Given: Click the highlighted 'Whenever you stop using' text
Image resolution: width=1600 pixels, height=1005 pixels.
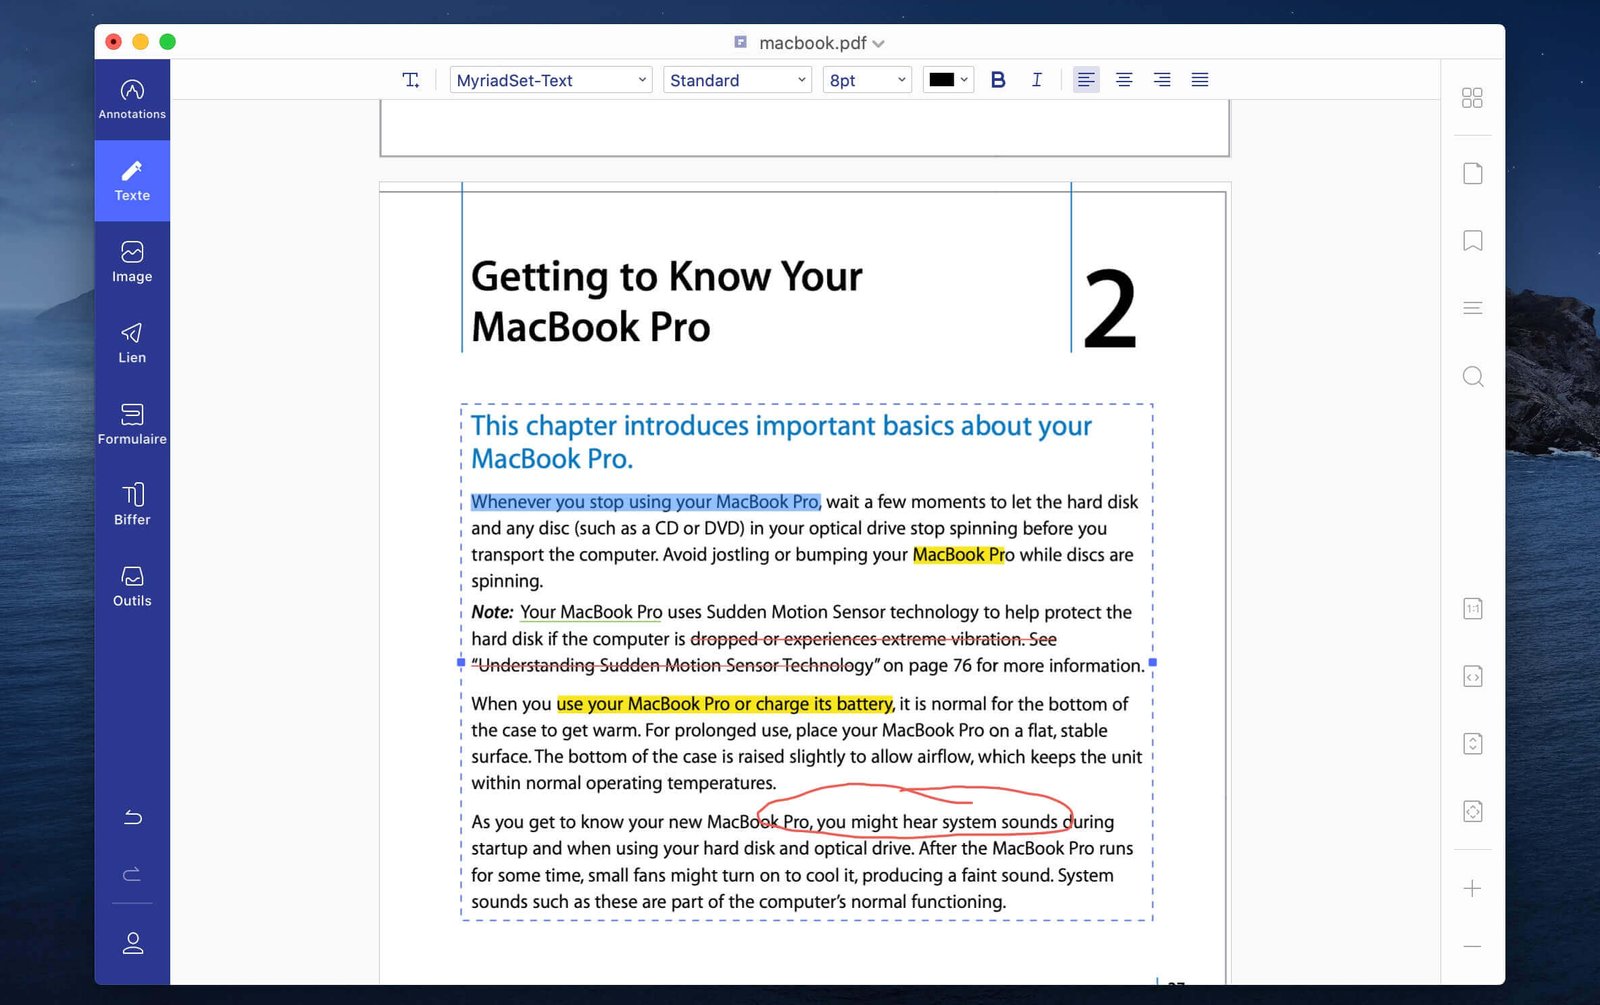Looking at the screenshot, I should pyautogui.click(x=645, y=502).
